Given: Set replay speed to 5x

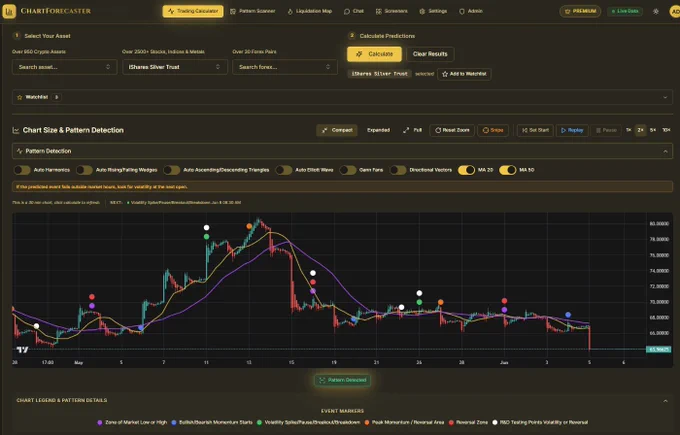Looking at the screenshot, I should tap(653, 130).
